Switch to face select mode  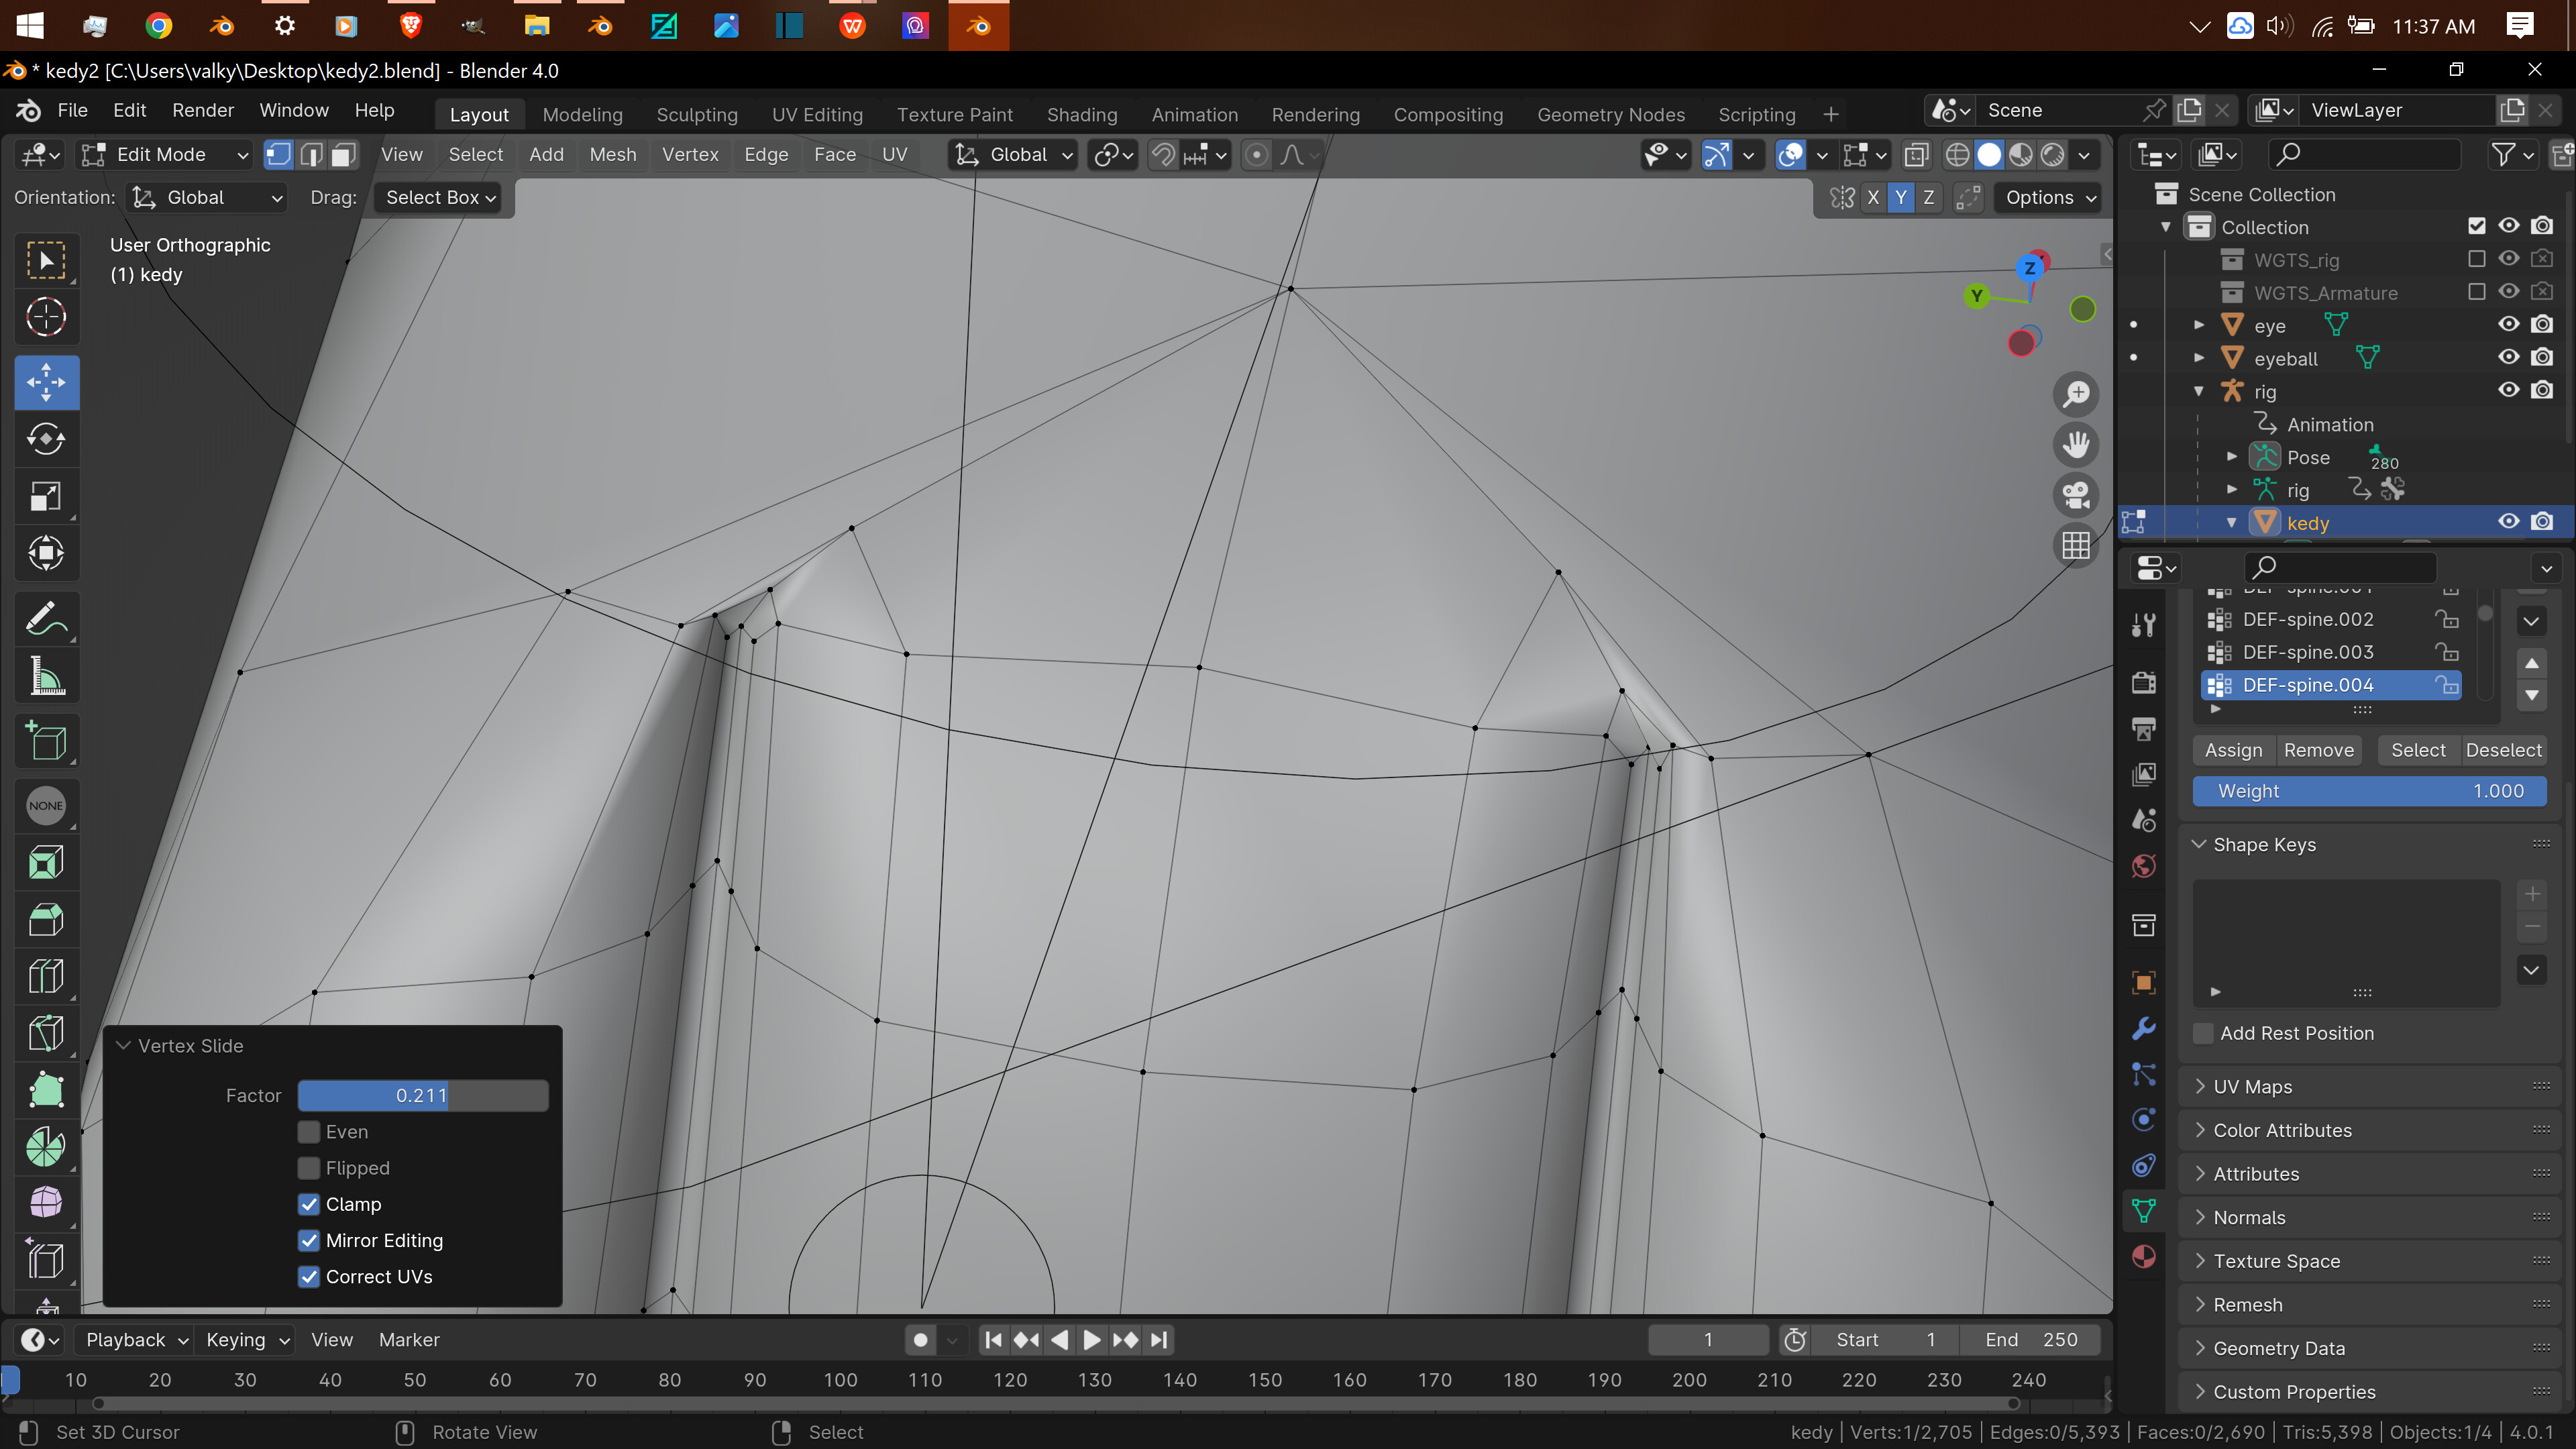344,154
